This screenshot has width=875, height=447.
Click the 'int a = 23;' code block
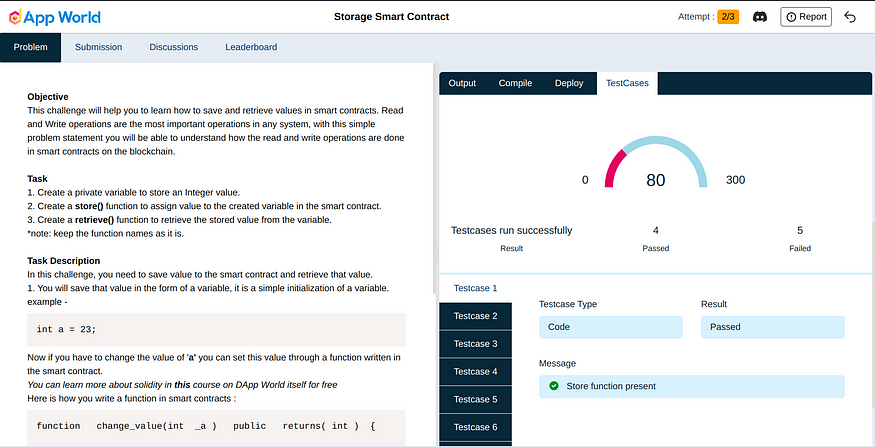coord(217,330)
